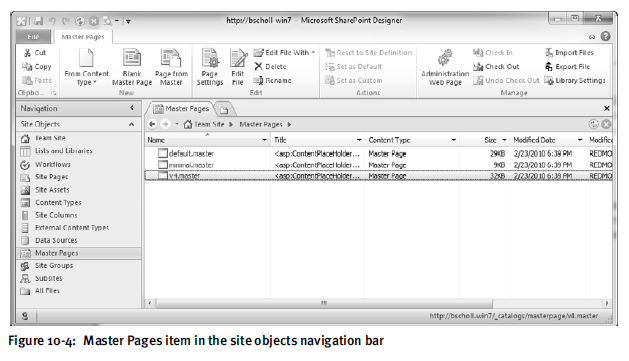Open the Size column dropdown
Screen dimensions: 629x361
point(505,140)
